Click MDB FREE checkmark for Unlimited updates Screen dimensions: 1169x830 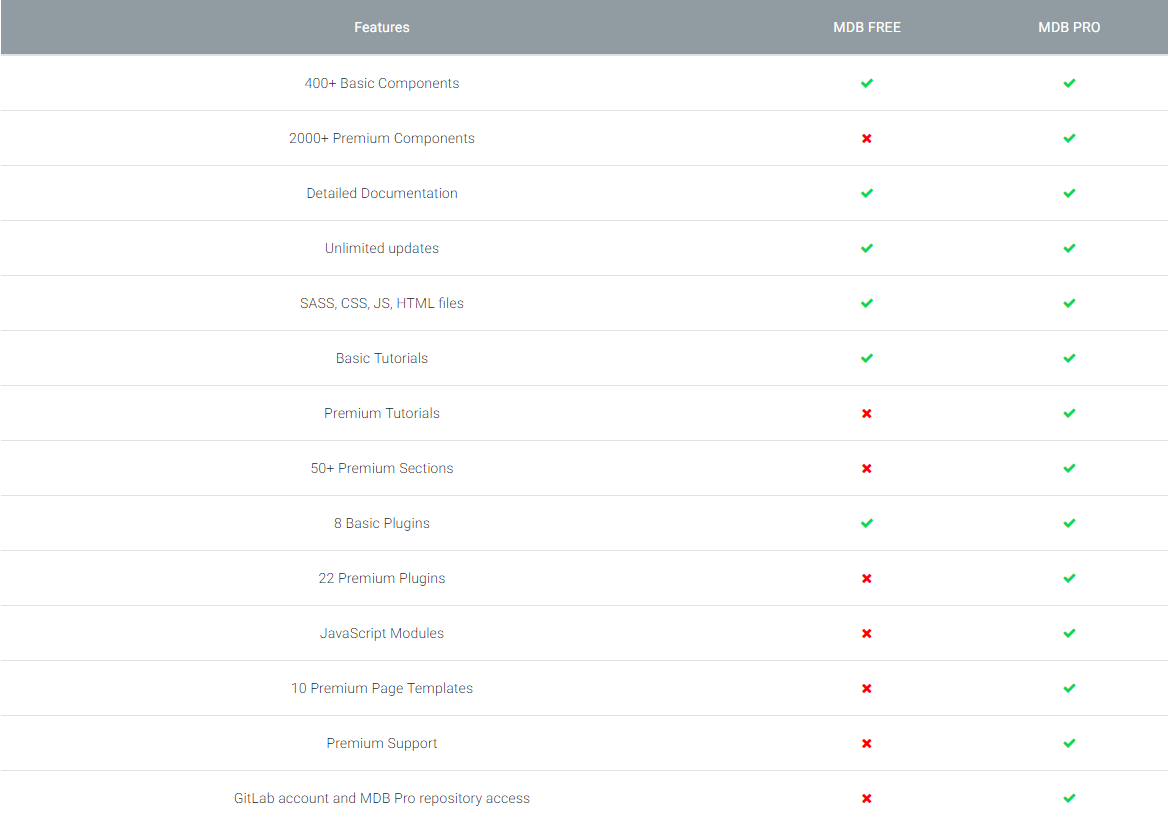point(867,248)
